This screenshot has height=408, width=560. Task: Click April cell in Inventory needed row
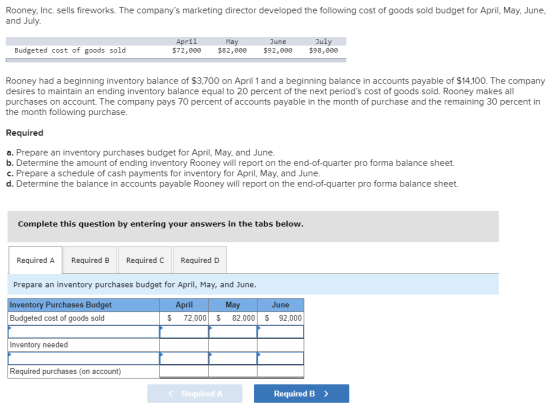(x=184, y=345)
